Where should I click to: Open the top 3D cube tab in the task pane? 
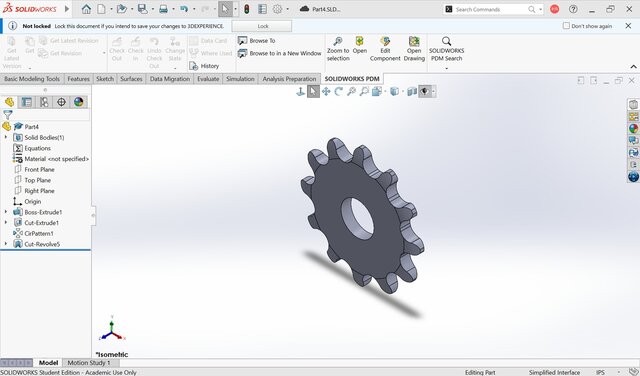(633, 105)
